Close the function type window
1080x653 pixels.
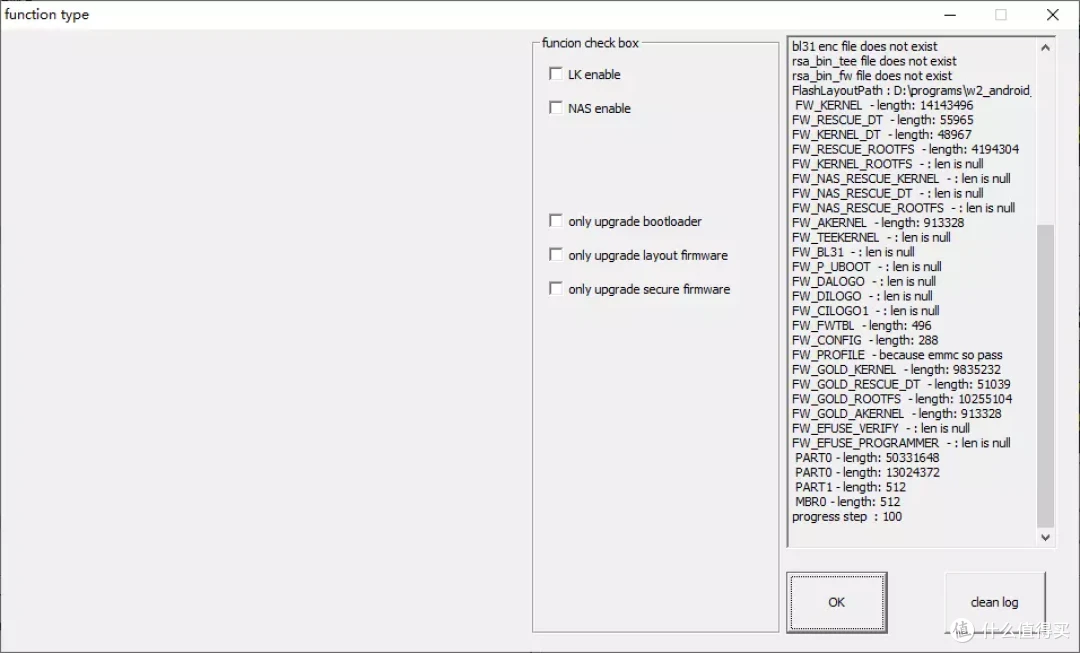1052,15
